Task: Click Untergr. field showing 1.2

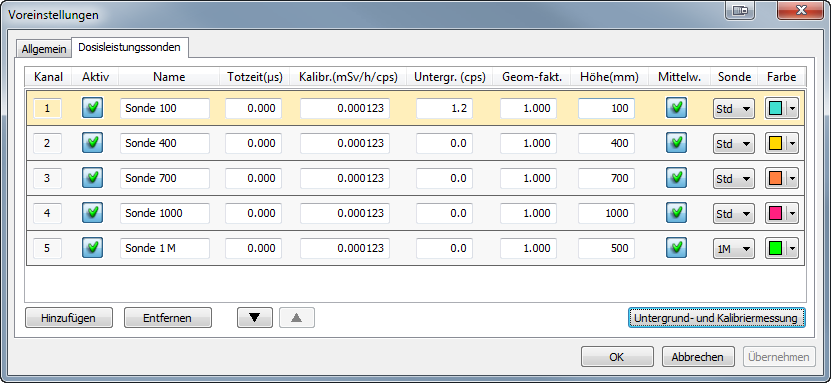Action: 444,109
